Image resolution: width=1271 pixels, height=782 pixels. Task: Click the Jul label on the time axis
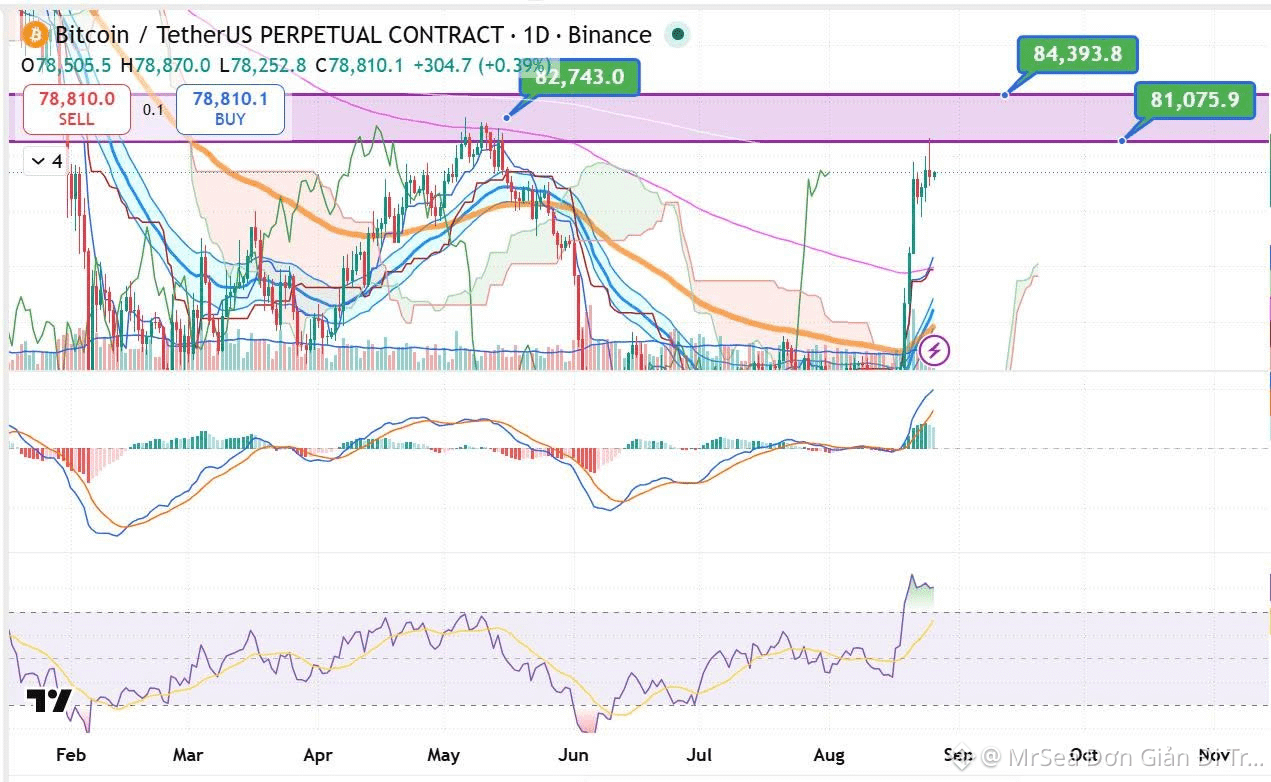point(699,755)
